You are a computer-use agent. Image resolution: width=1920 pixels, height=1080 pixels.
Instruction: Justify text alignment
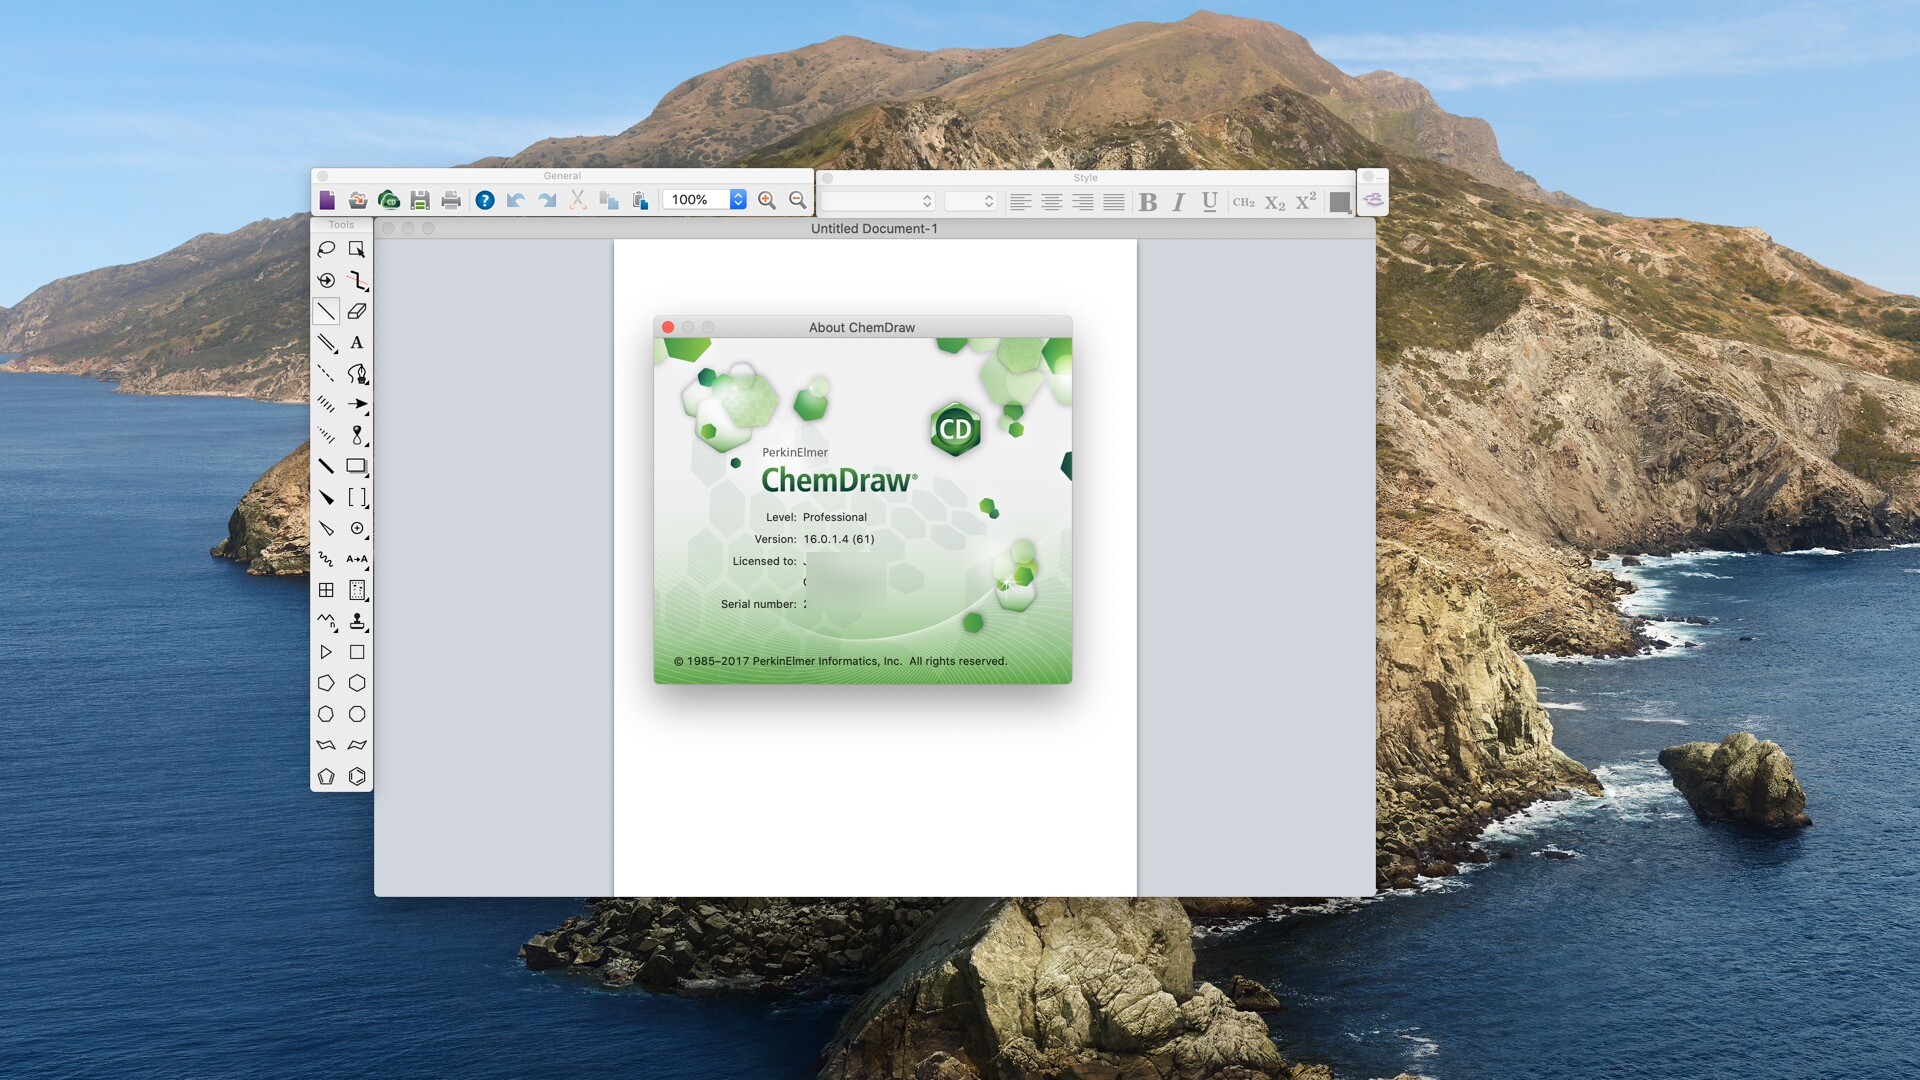click(x=1114, y=202)
